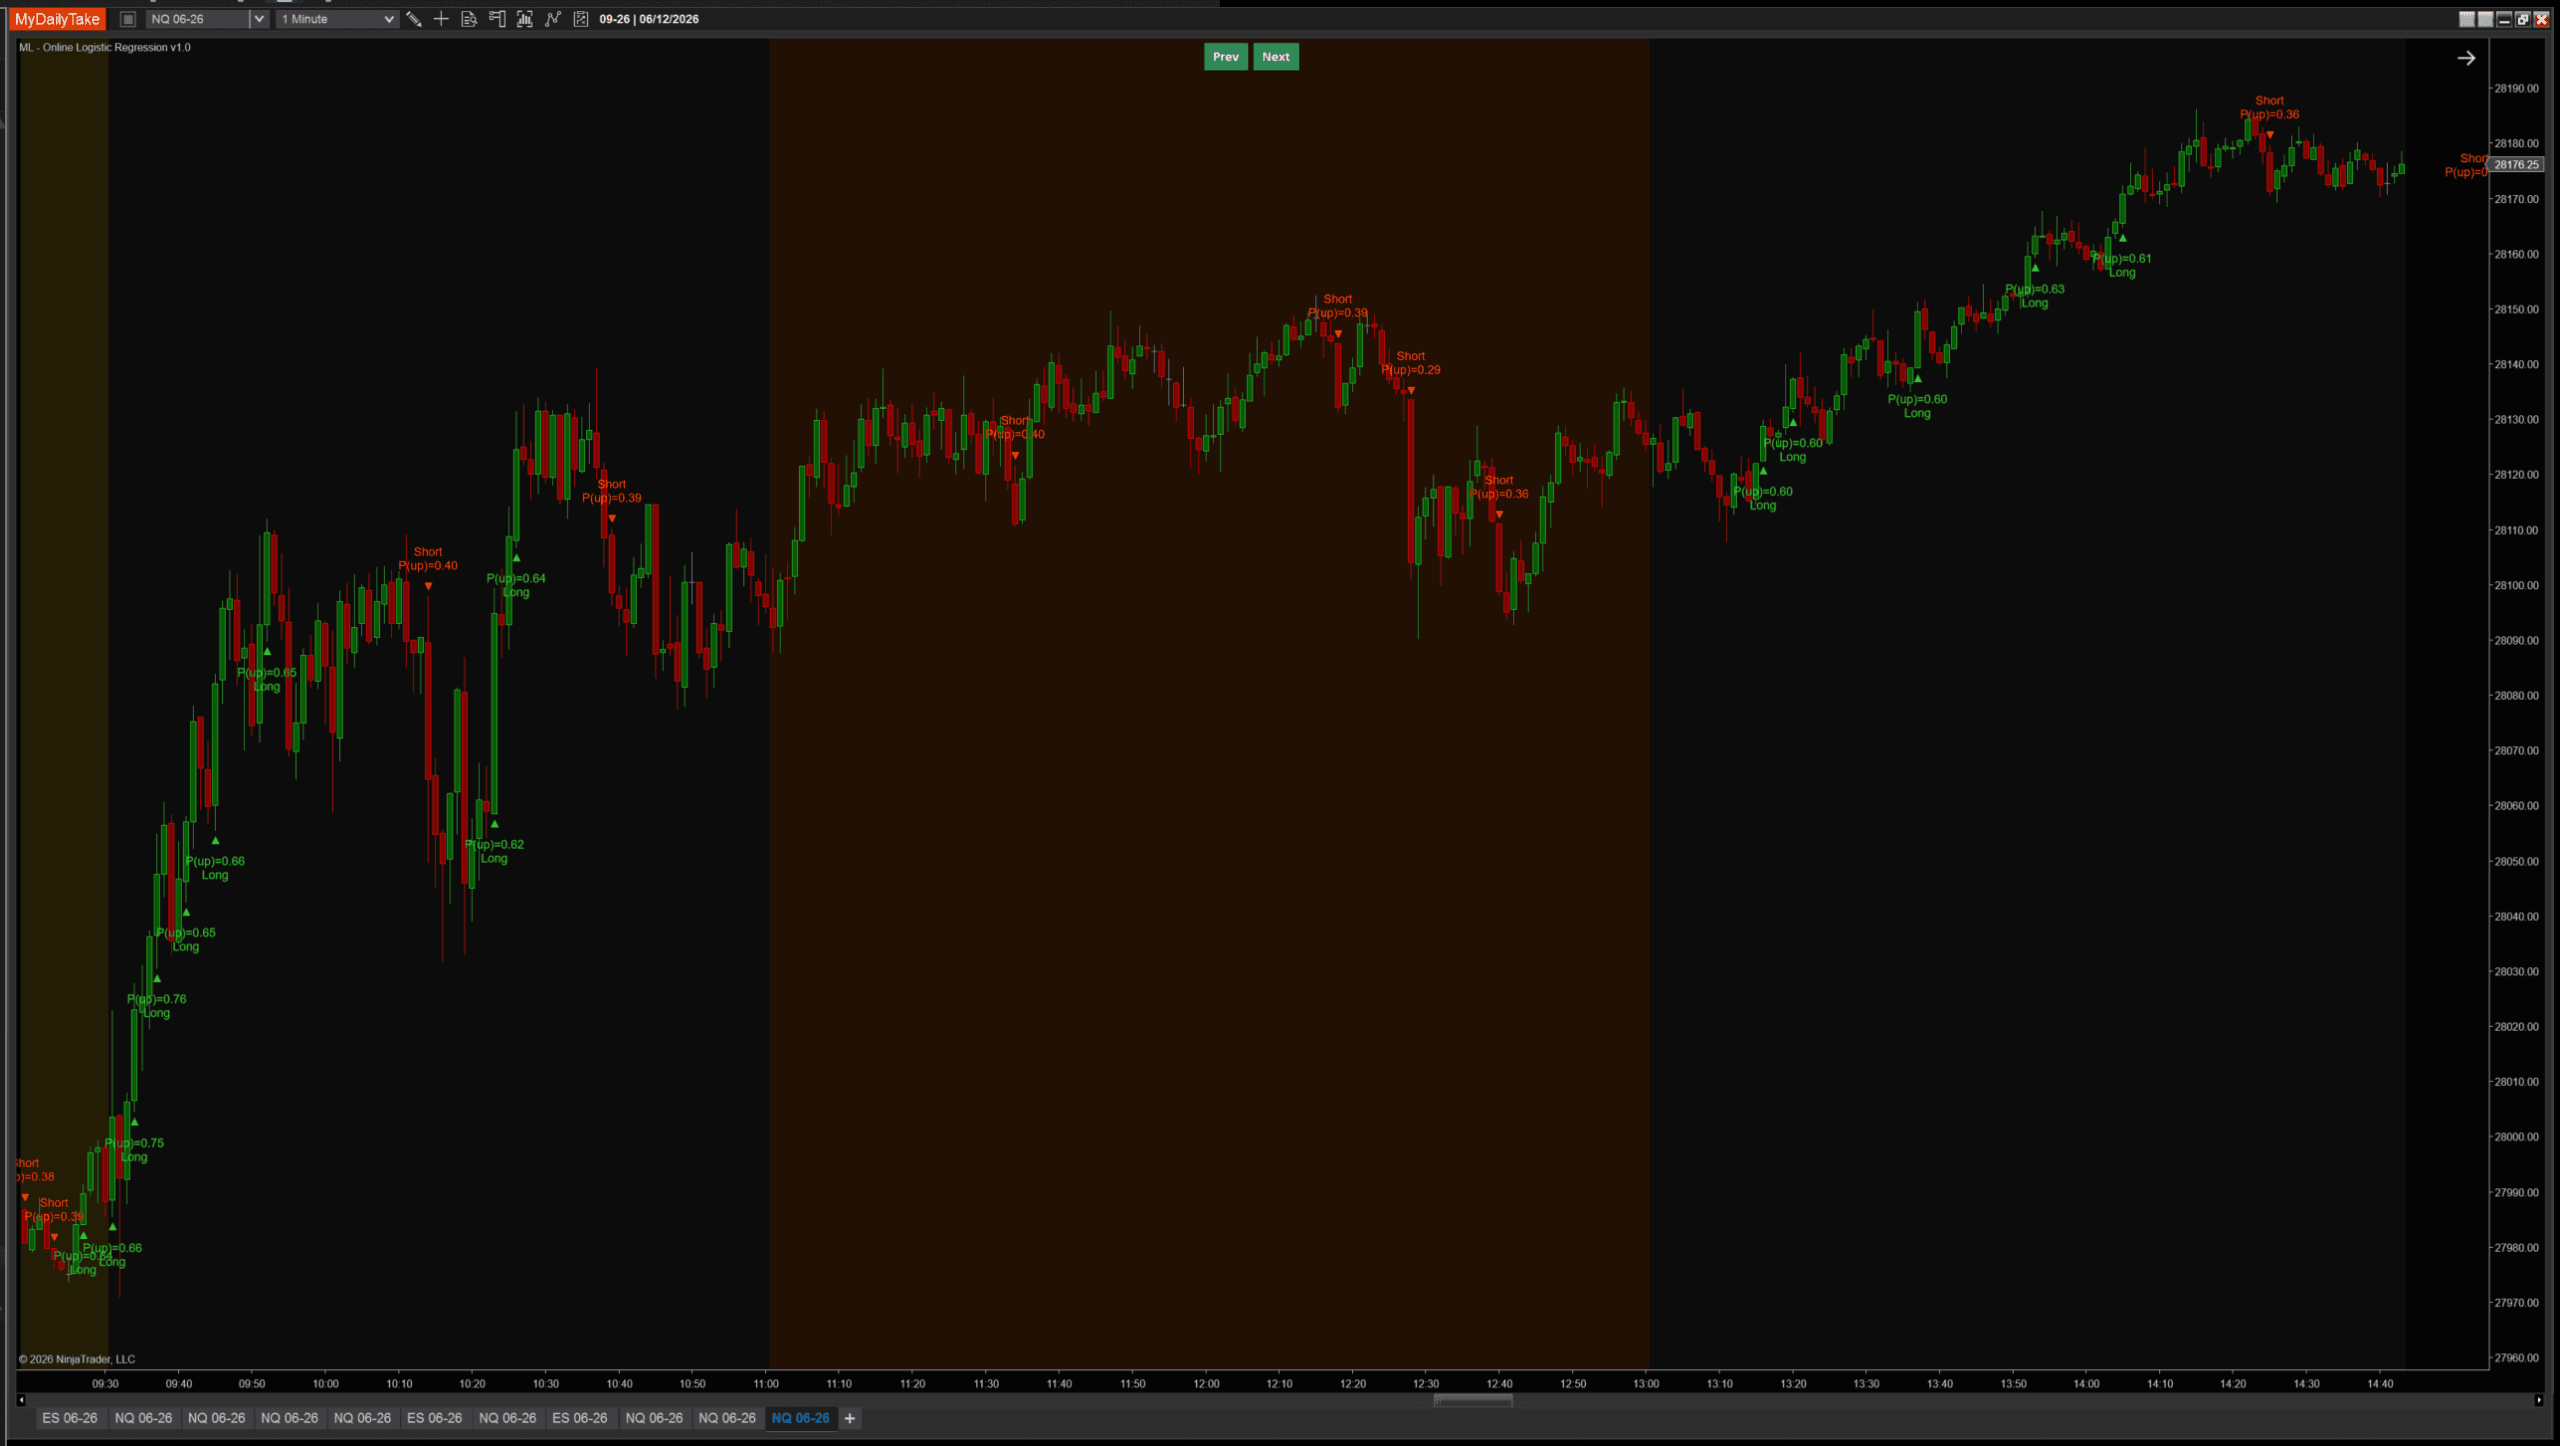Open the Strategies line-graph icon
Viewport: 2560px width, 1446px height.
click(x=553, y=19)
